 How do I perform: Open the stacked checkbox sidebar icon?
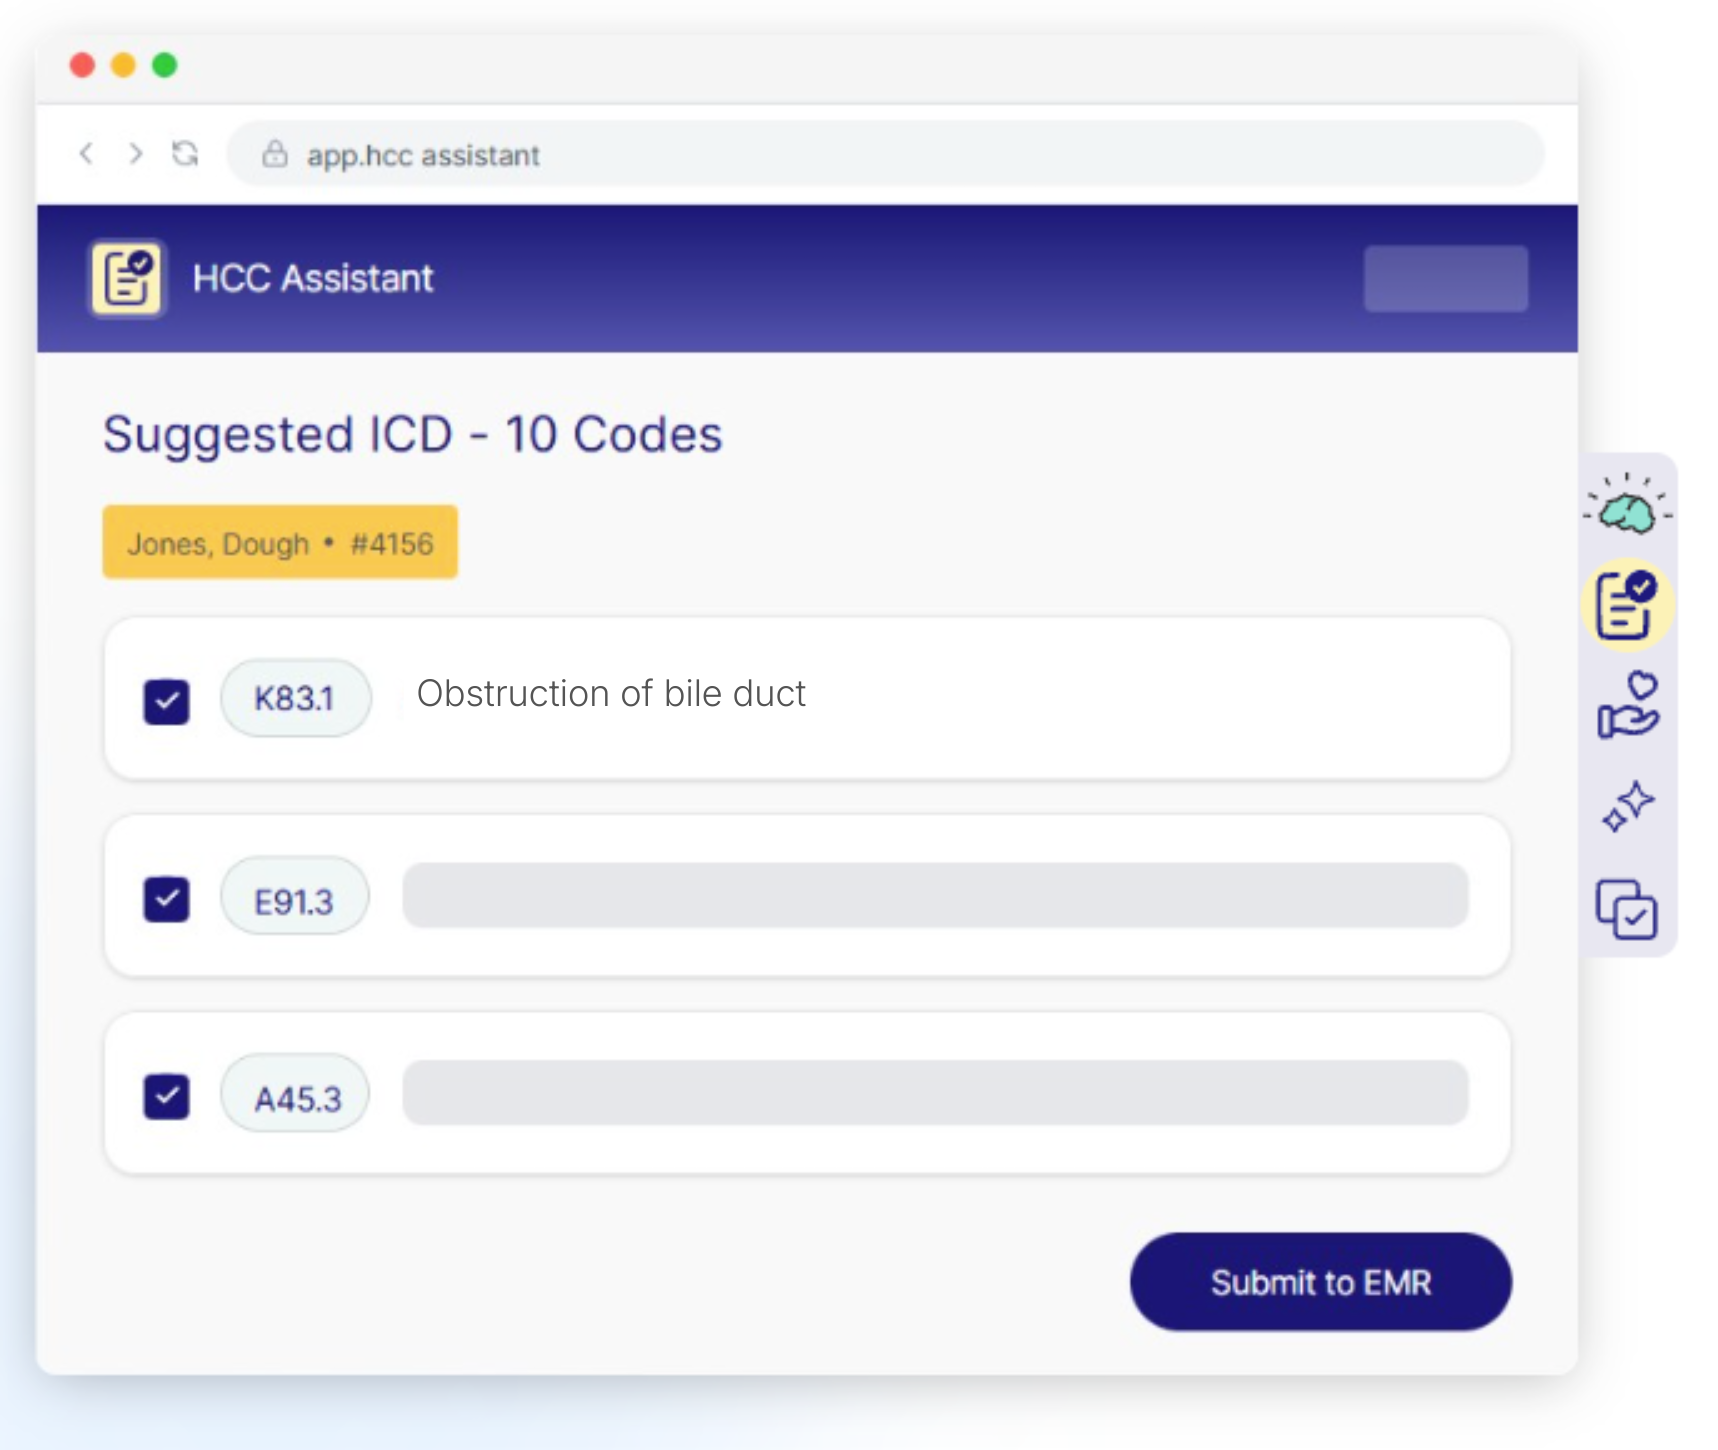(x=1626, y=909)
